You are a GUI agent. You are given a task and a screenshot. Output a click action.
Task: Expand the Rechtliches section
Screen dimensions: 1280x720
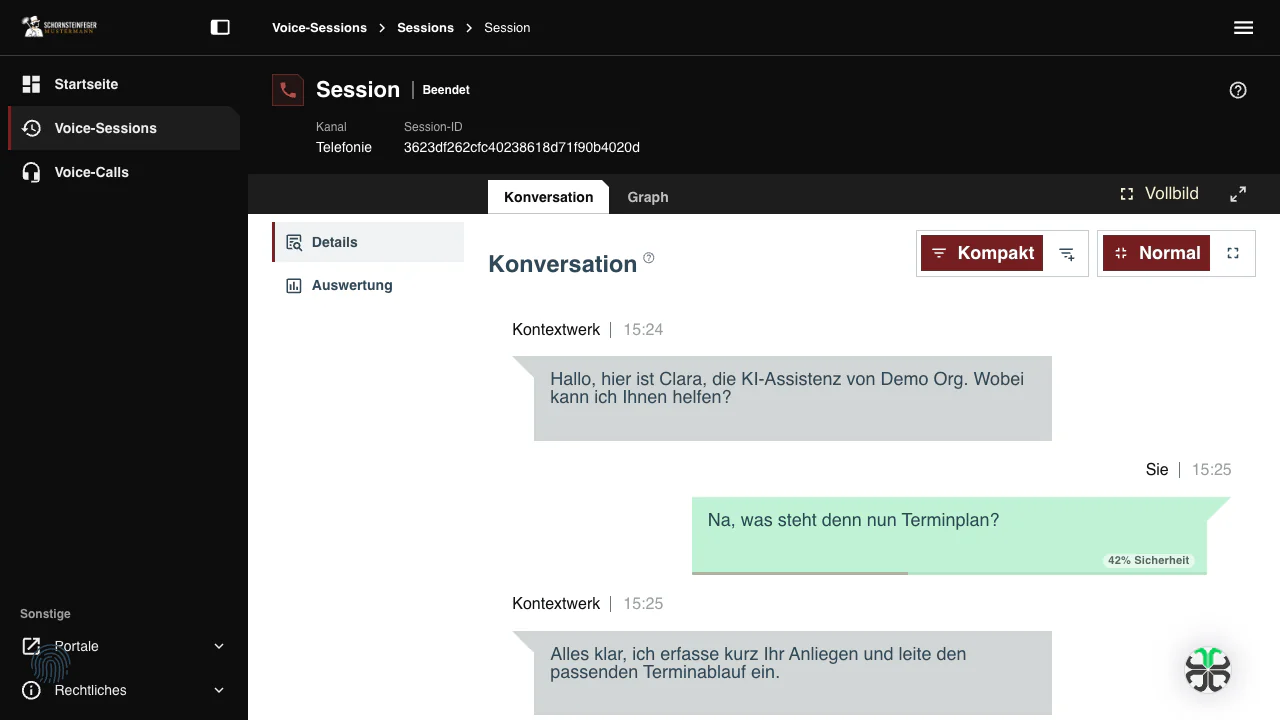(x=124, y=690)
